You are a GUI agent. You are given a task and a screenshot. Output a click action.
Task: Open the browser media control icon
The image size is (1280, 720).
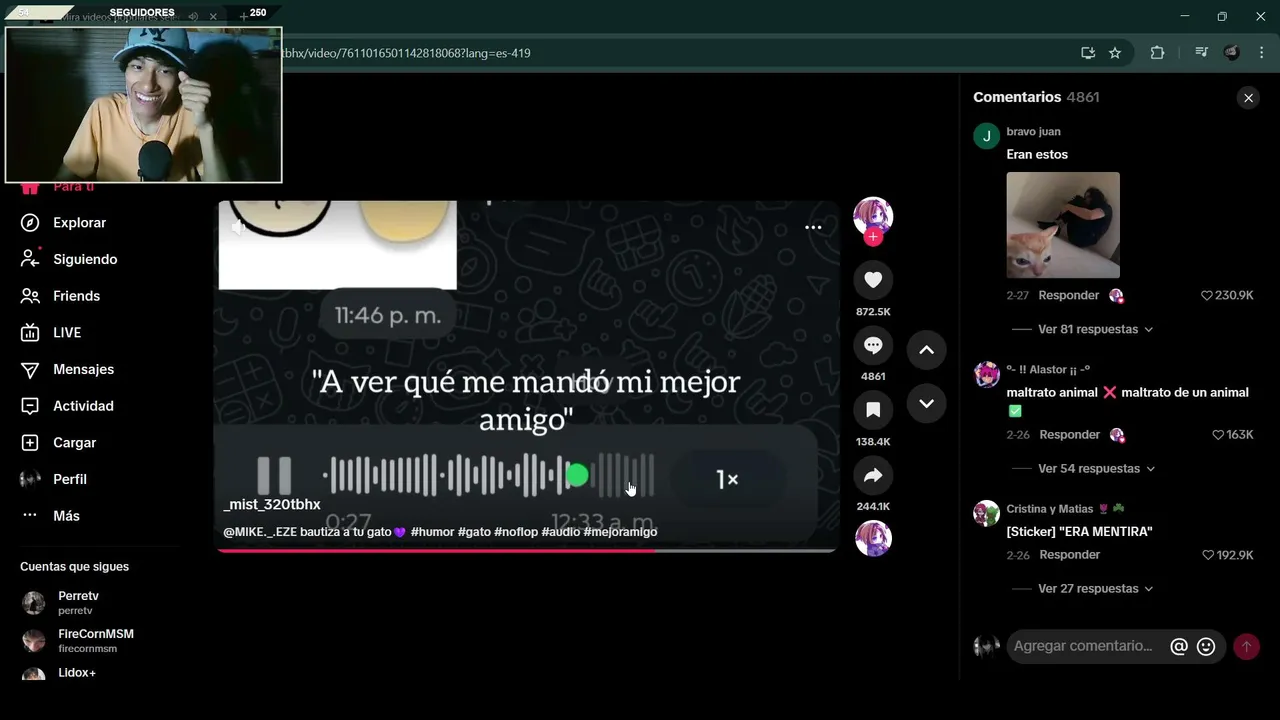(1201, 53)
